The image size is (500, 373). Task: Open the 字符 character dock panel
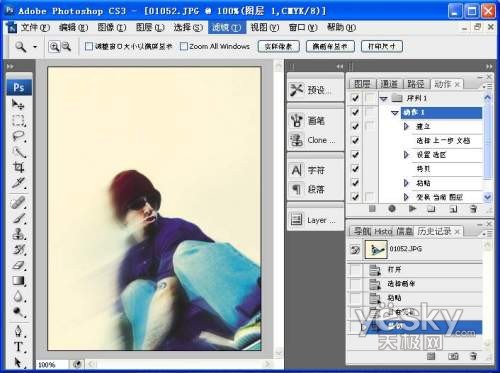315,170
